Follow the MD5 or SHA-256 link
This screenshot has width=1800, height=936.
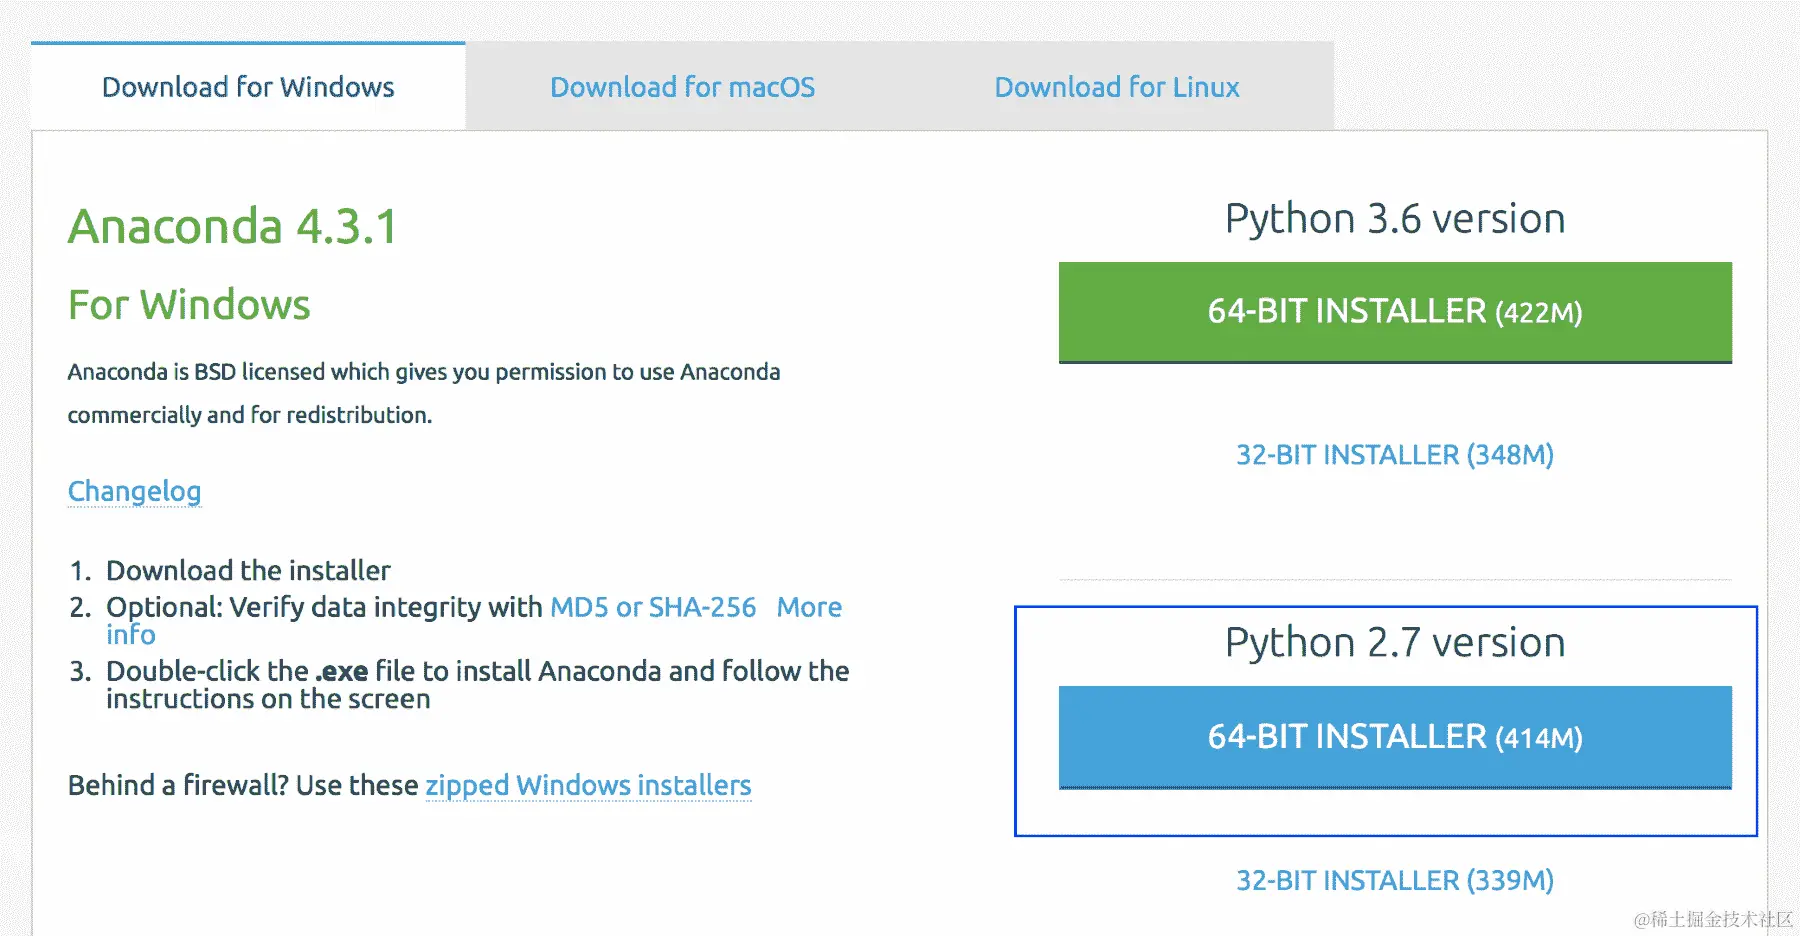coord(652,607)
